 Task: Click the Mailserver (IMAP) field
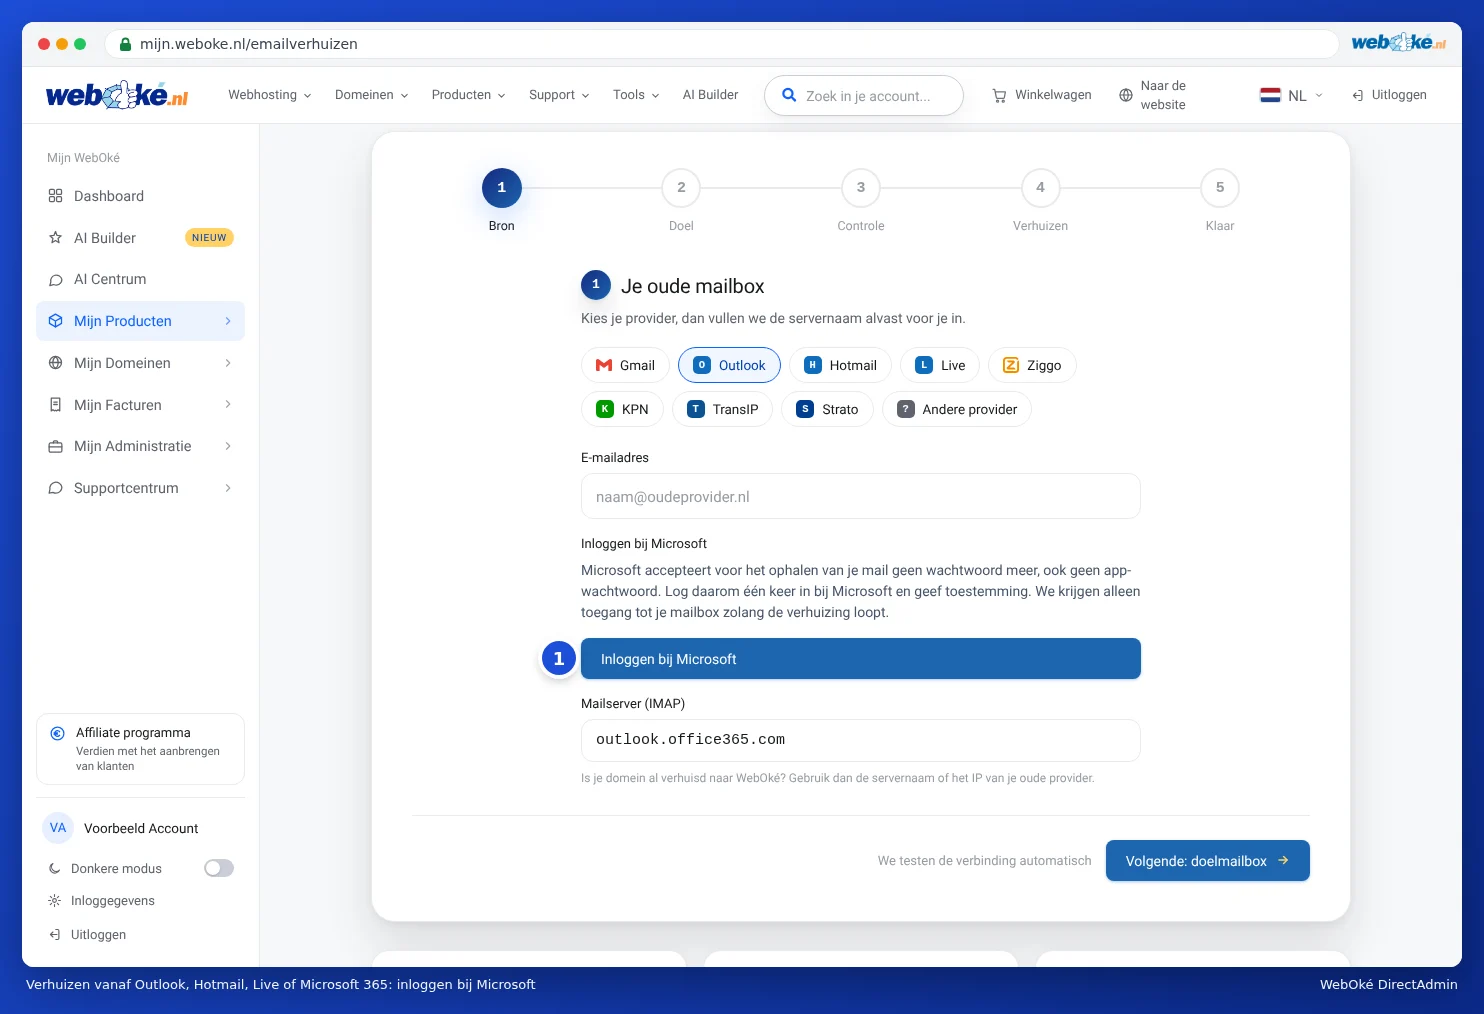tap(861, 740)
